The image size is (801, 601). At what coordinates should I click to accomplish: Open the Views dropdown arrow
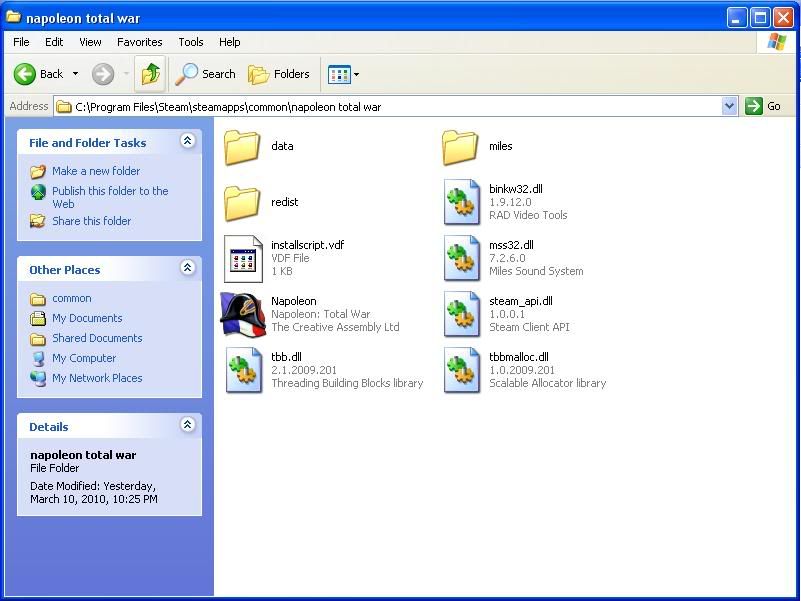click(357, 75)
